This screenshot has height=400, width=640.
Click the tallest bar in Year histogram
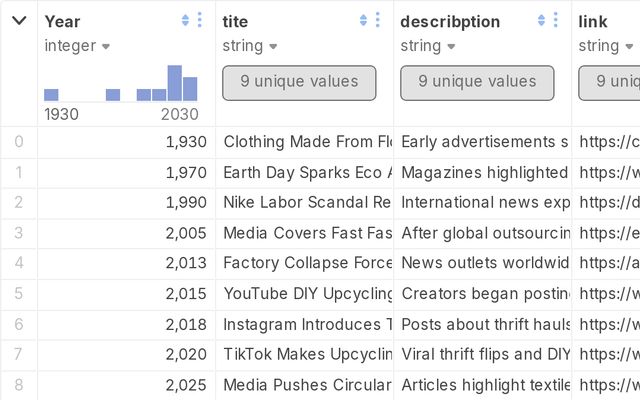174,84
